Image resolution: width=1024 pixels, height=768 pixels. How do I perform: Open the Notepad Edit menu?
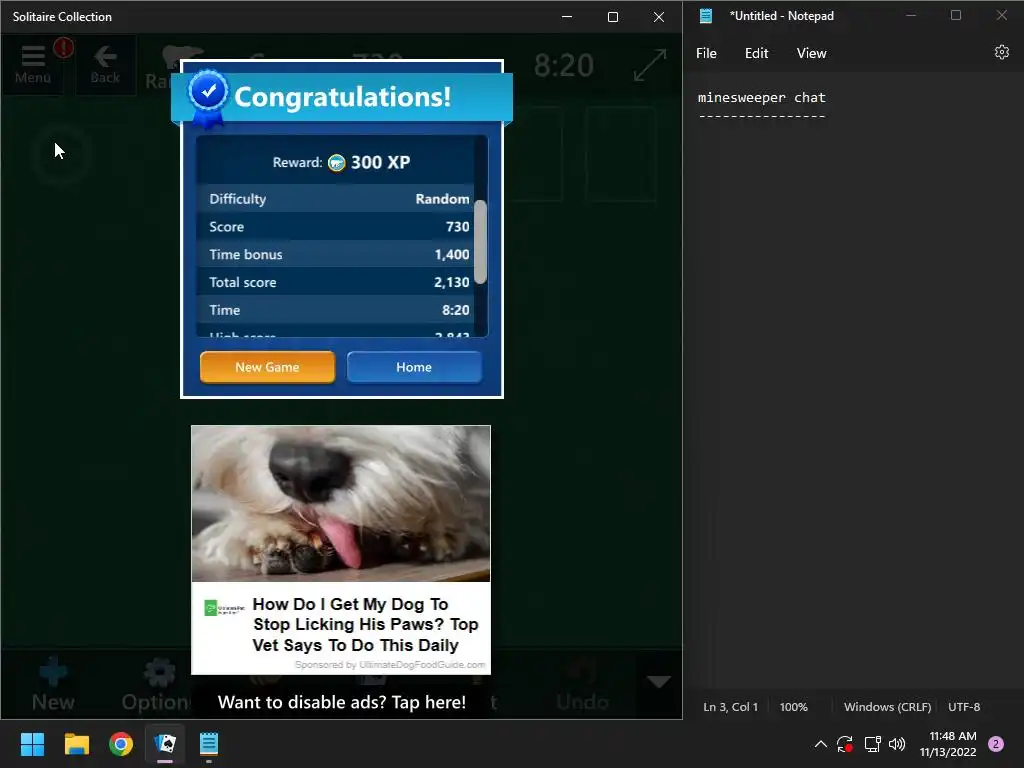756,53
